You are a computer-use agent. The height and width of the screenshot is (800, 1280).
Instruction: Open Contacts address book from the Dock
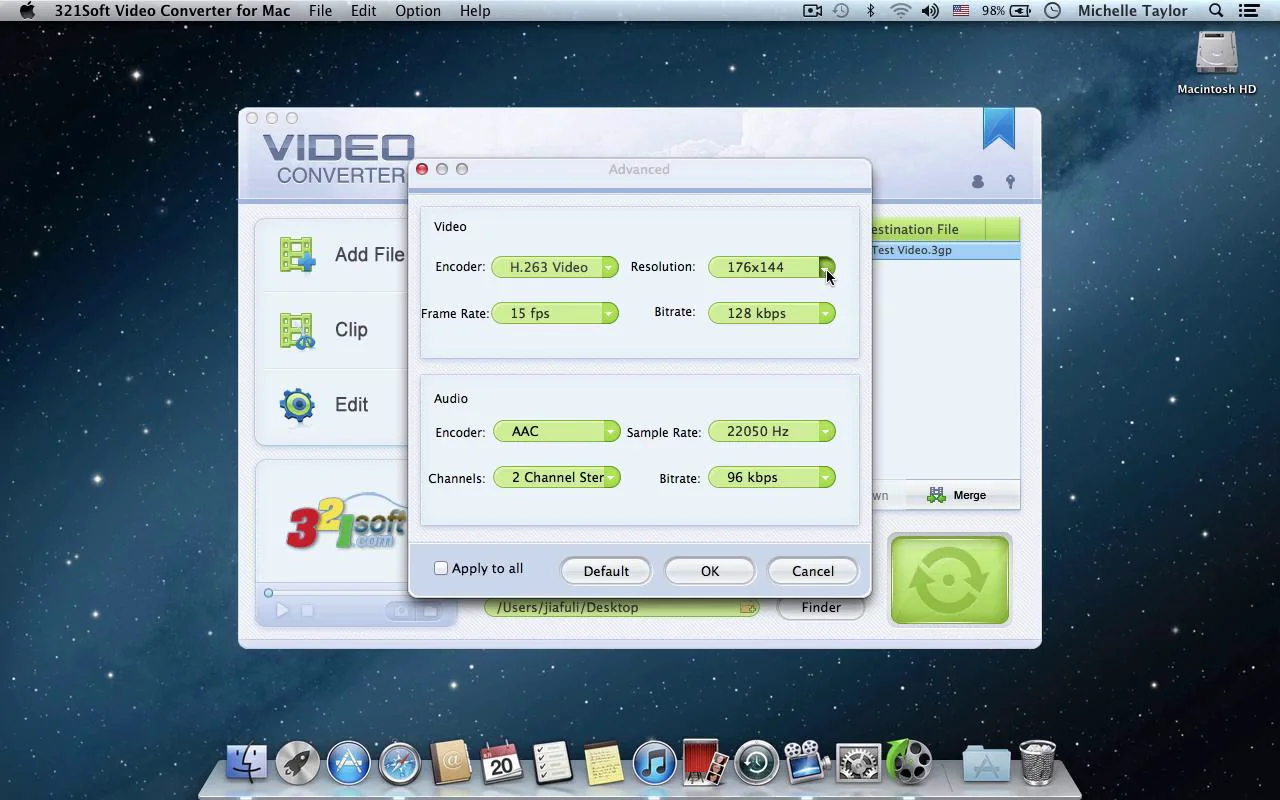pos(451,763)
